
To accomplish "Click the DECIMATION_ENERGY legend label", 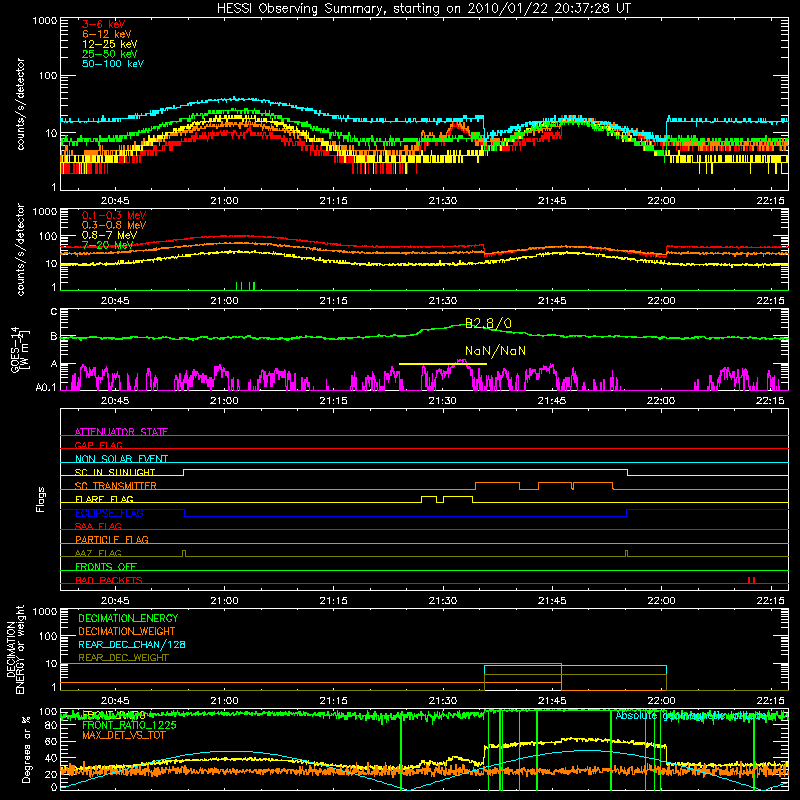I will coord(128,618).
